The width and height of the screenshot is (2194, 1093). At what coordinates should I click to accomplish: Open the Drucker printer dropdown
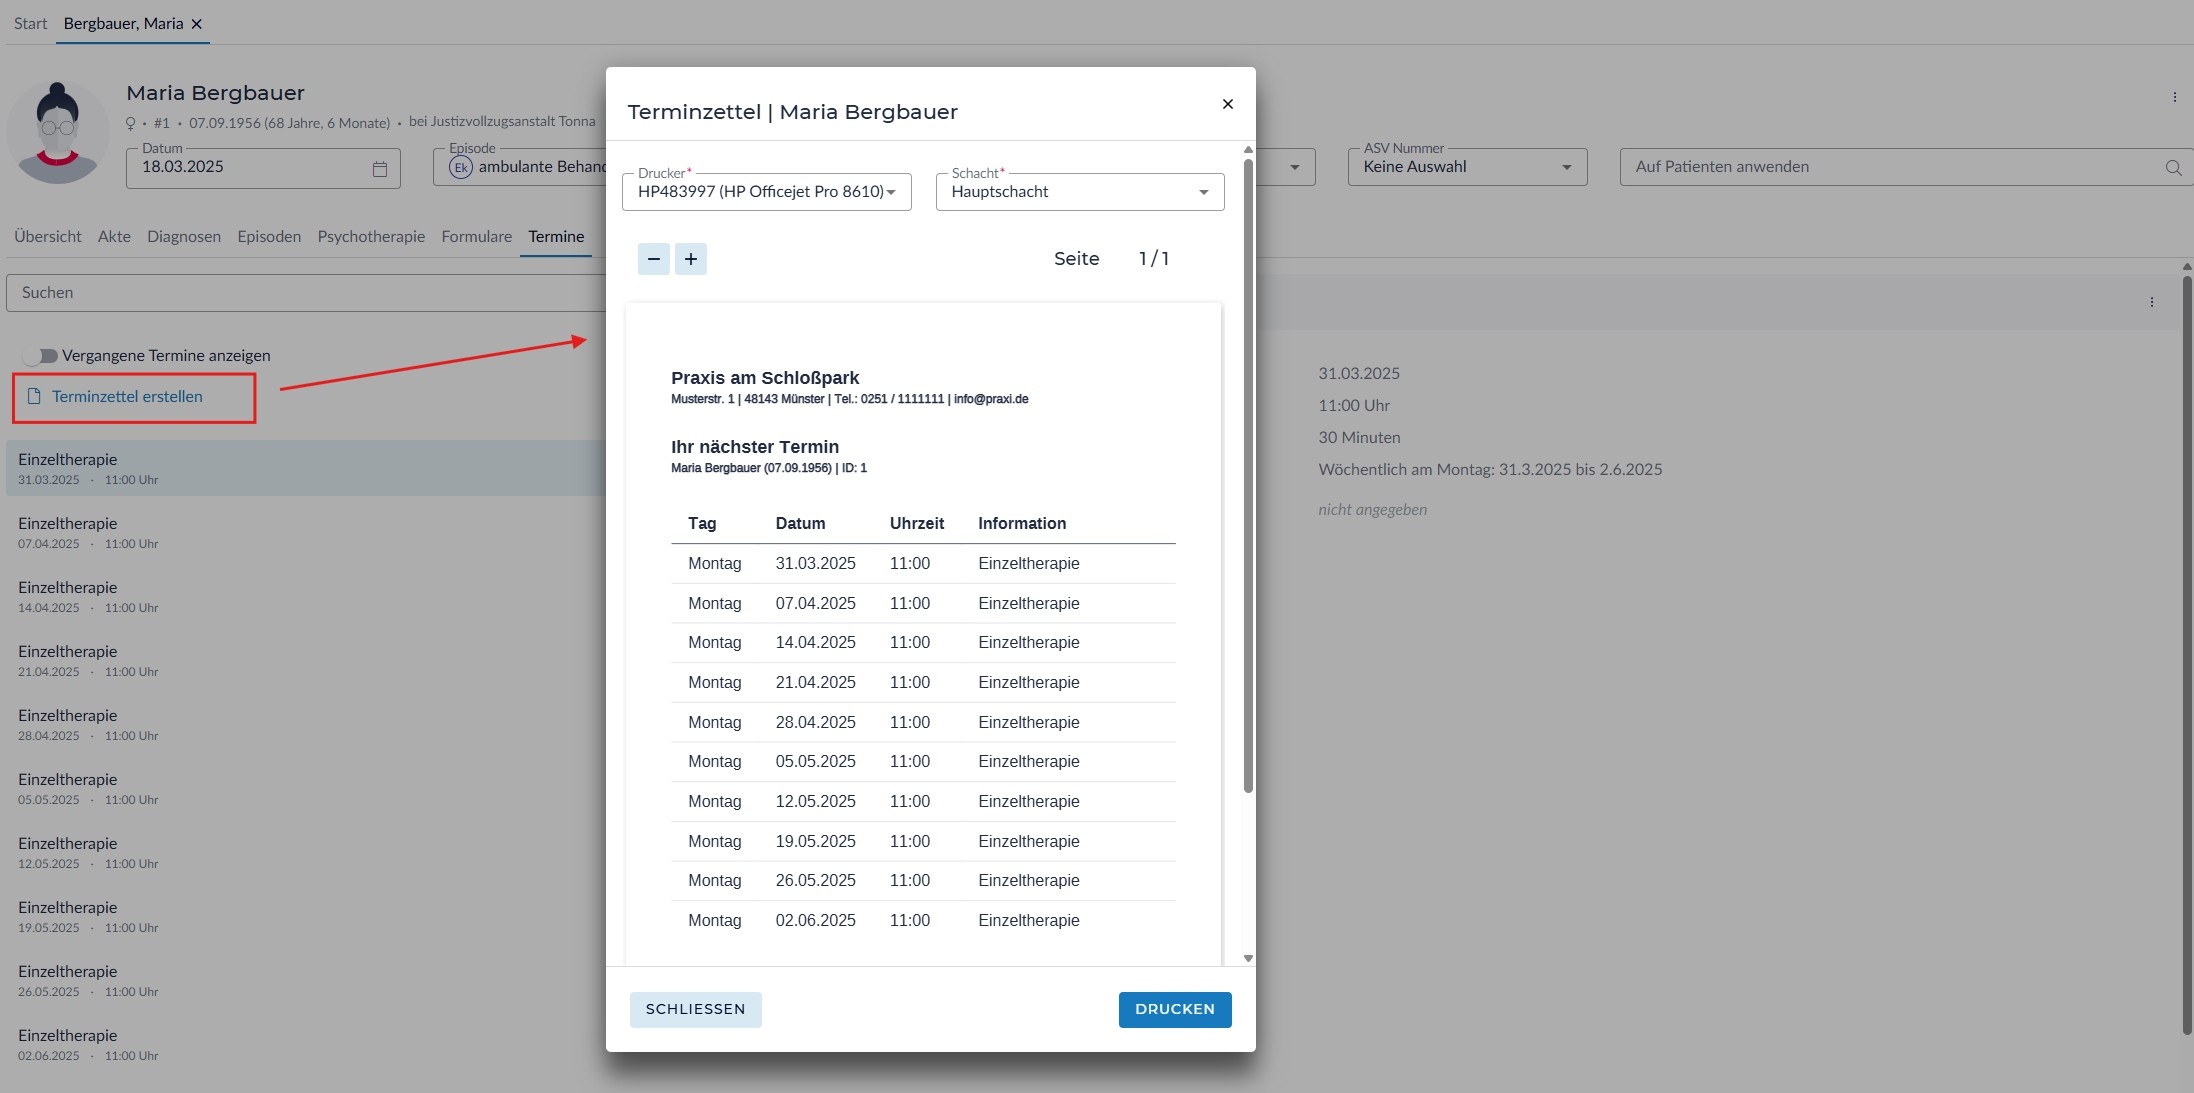point(766,192)
